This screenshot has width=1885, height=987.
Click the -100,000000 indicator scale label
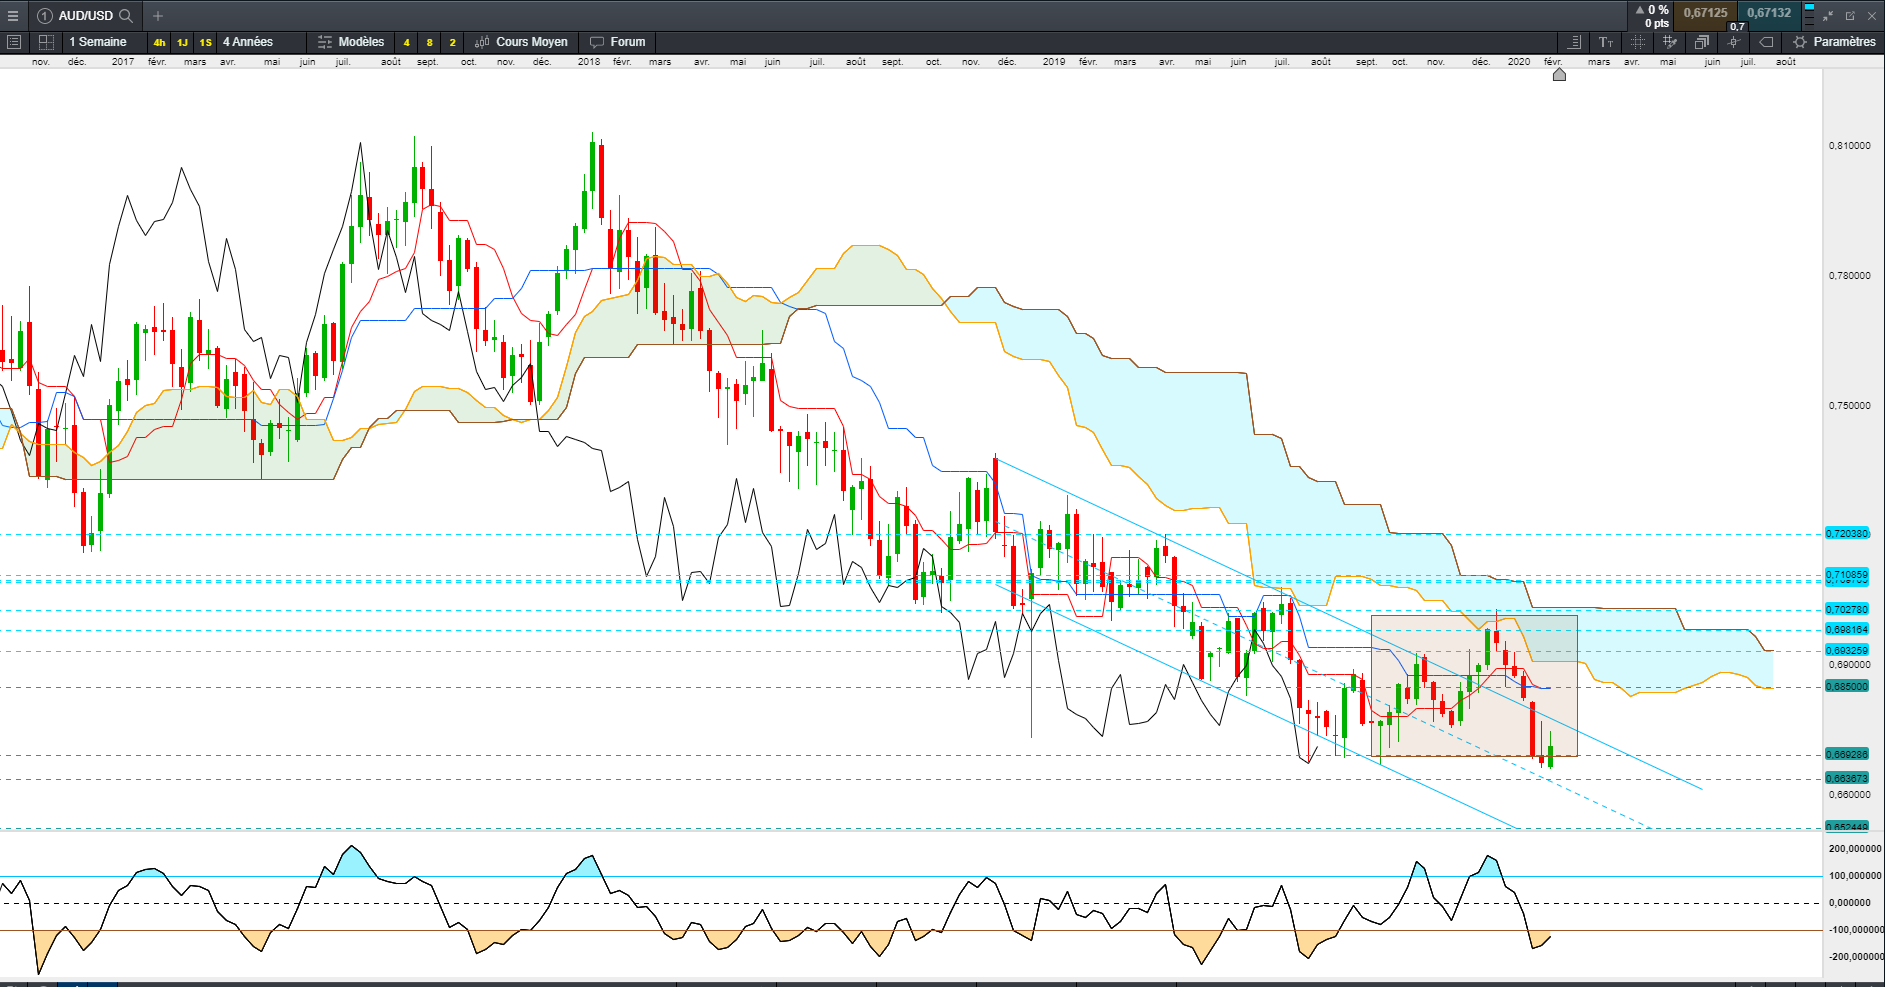pos(1855,929)
